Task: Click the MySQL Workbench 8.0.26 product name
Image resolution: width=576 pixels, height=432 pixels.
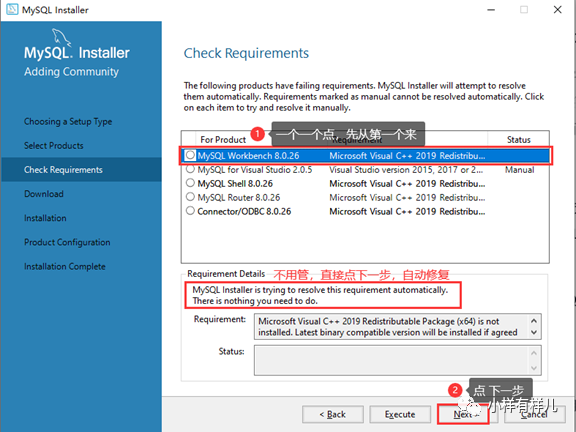Action: [248, 156]
